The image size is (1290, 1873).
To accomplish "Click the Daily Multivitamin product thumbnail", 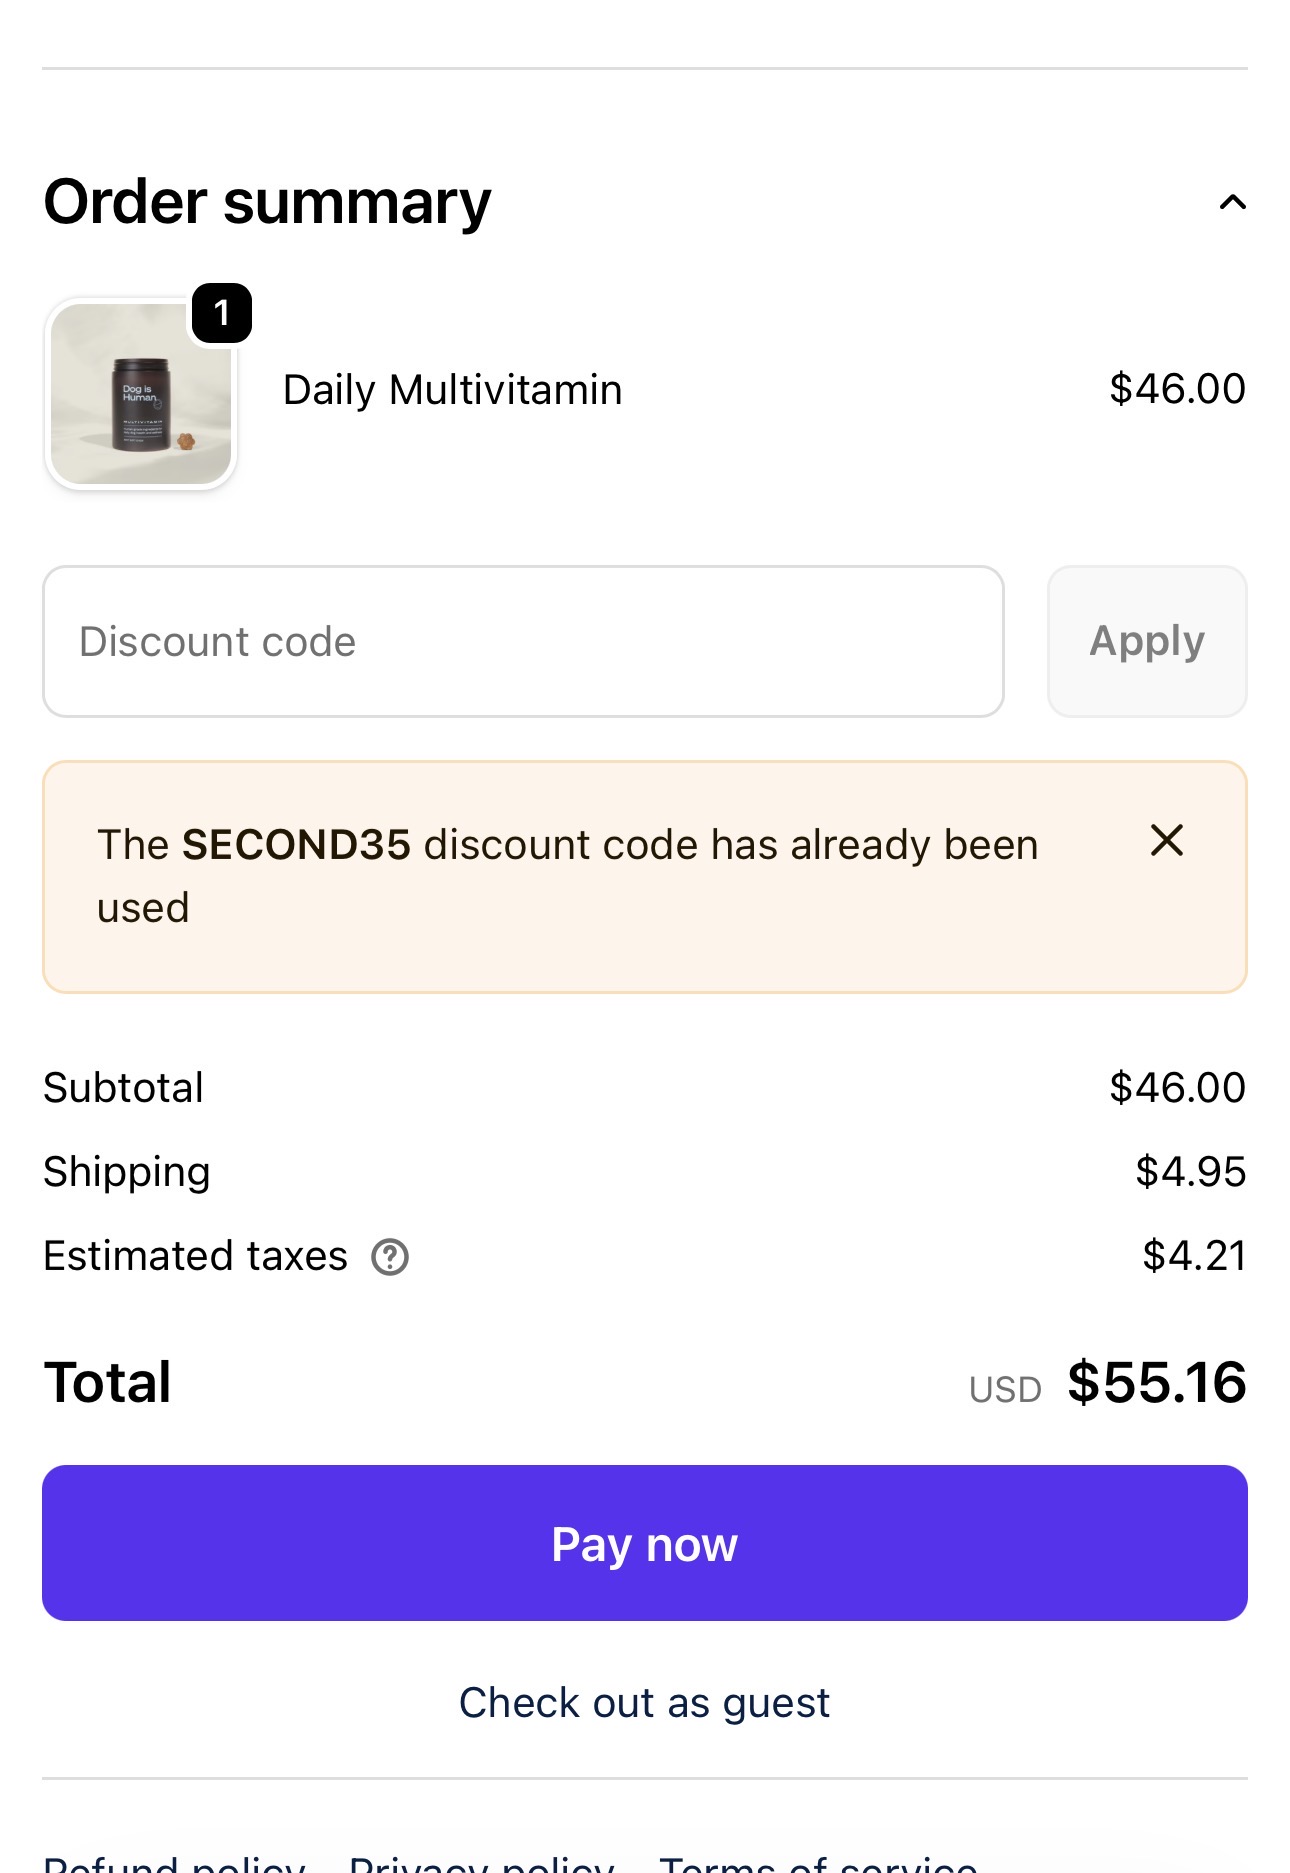I will click(x=141, y=394).
